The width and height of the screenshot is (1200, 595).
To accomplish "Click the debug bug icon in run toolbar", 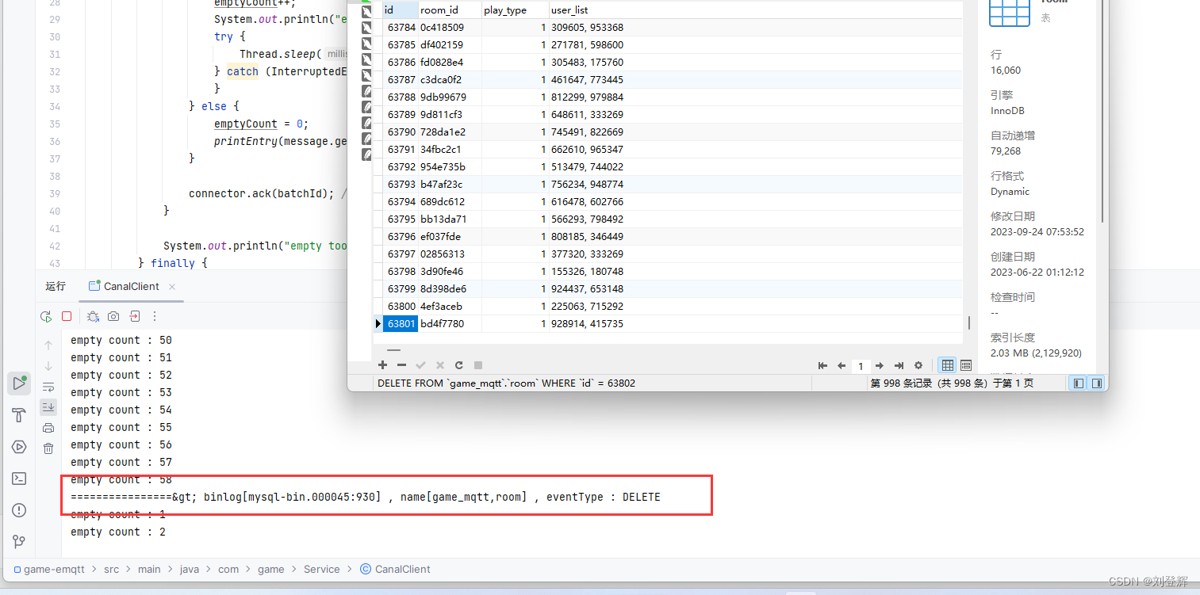I will (93, 316).
